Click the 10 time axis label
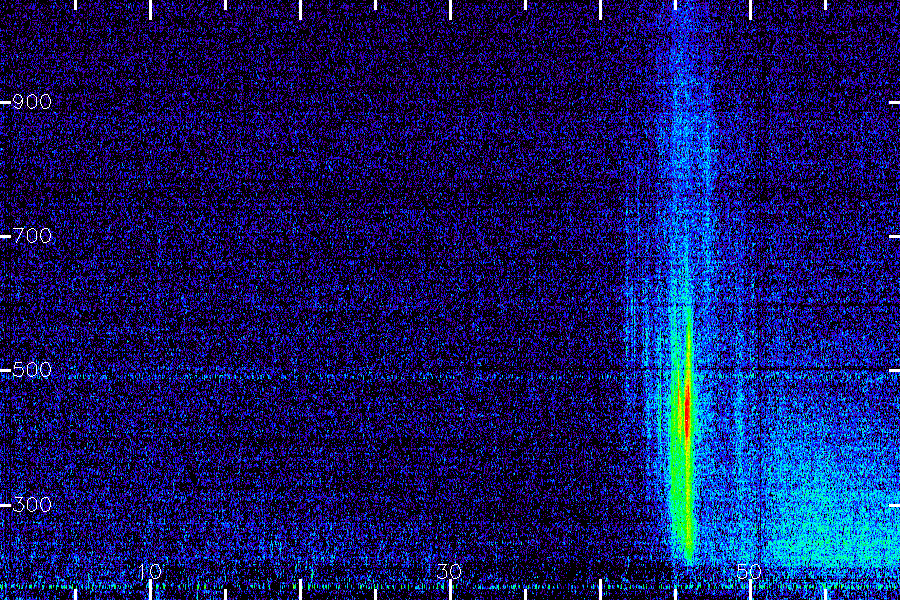This screenshot has width=900, height=600. pyautogui.click(x=149, y=572)
